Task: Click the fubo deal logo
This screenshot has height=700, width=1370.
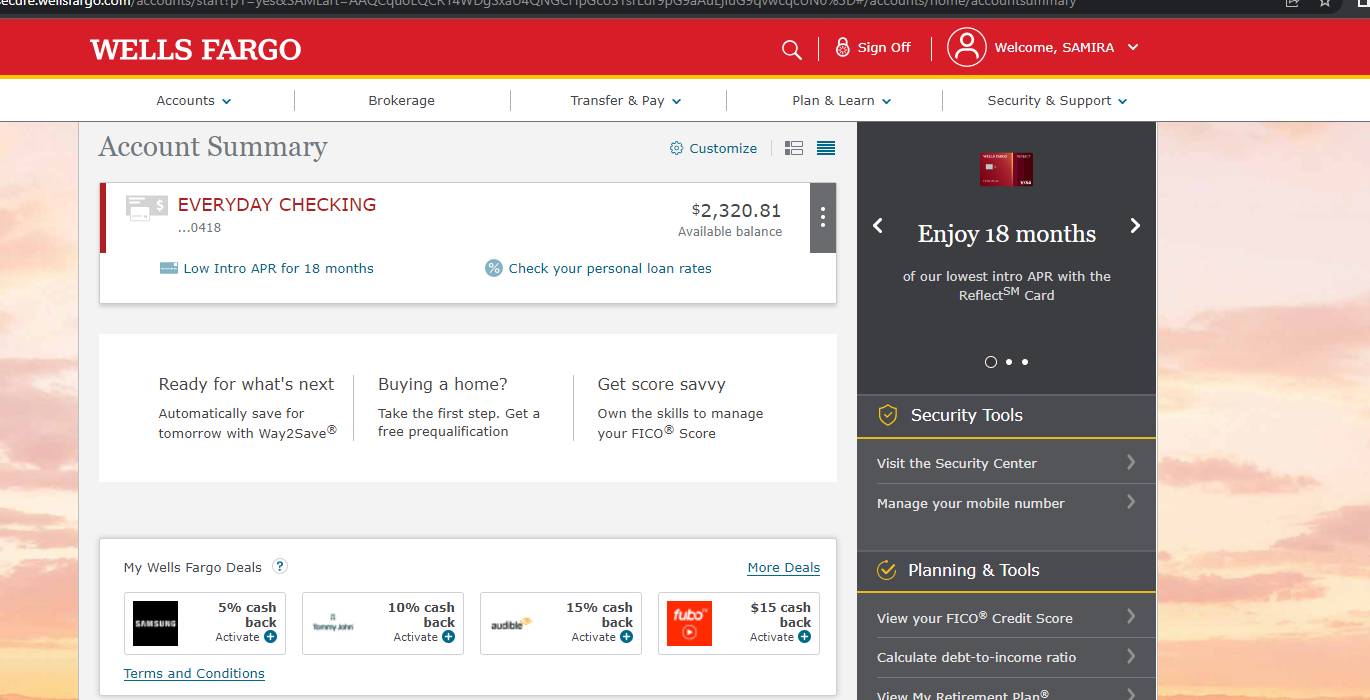Action: coord(689,623)
